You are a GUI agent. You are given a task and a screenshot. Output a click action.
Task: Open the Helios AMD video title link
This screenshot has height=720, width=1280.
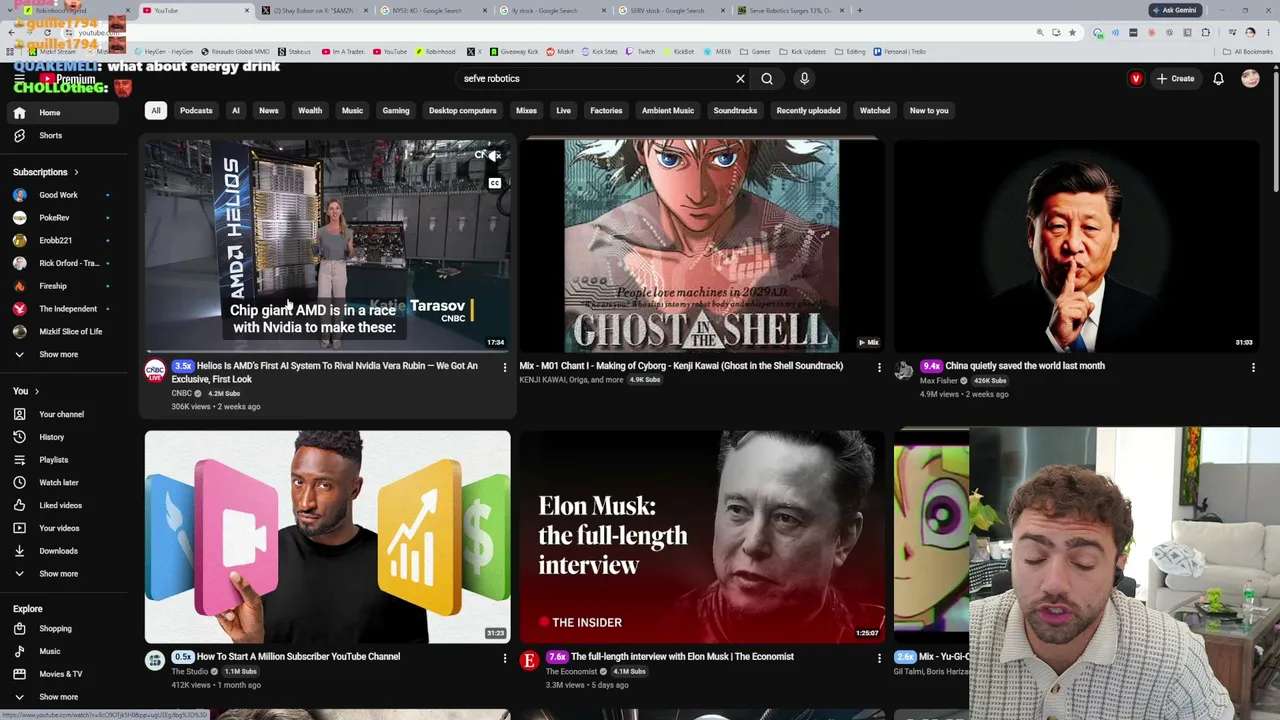(325, 372)
